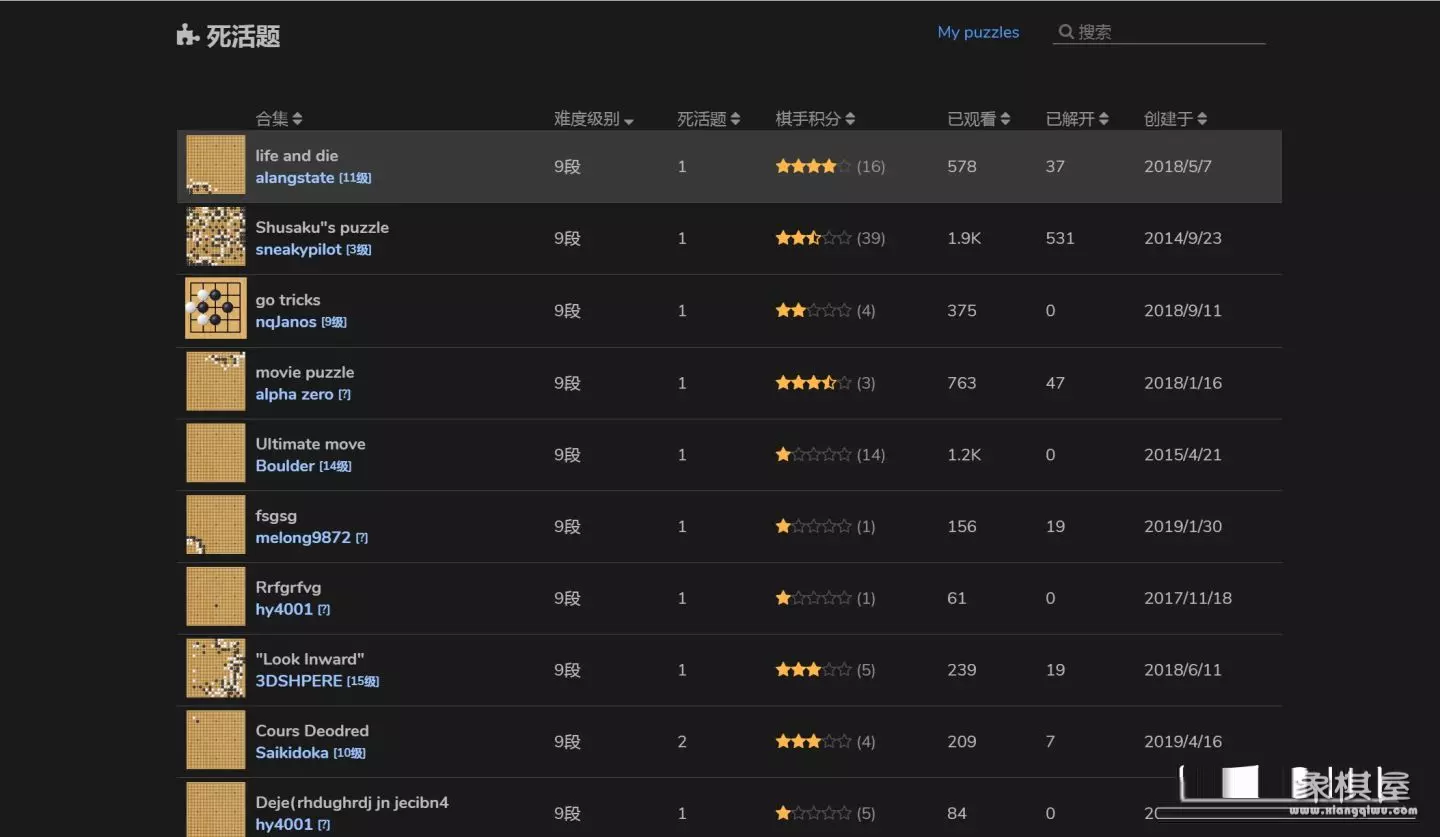Open author profile sneakypilot
Image resolution: width=1440 pixels, height=837 pixels.
tap(298, 250)
